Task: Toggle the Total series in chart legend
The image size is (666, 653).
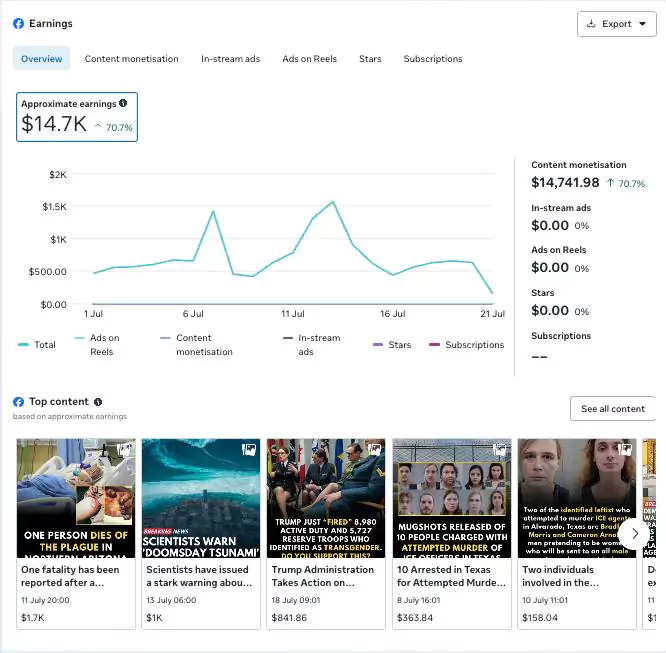Action: 37,345
